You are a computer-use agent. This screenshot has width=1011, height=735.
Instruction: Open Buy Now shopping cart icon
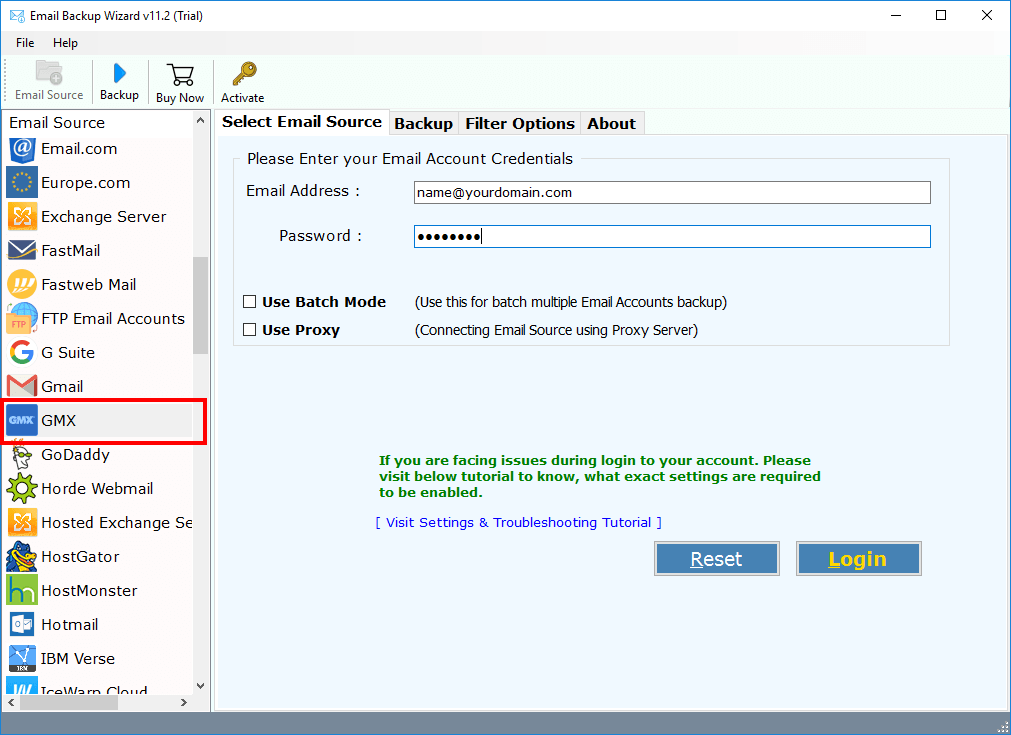pos(180,75)
